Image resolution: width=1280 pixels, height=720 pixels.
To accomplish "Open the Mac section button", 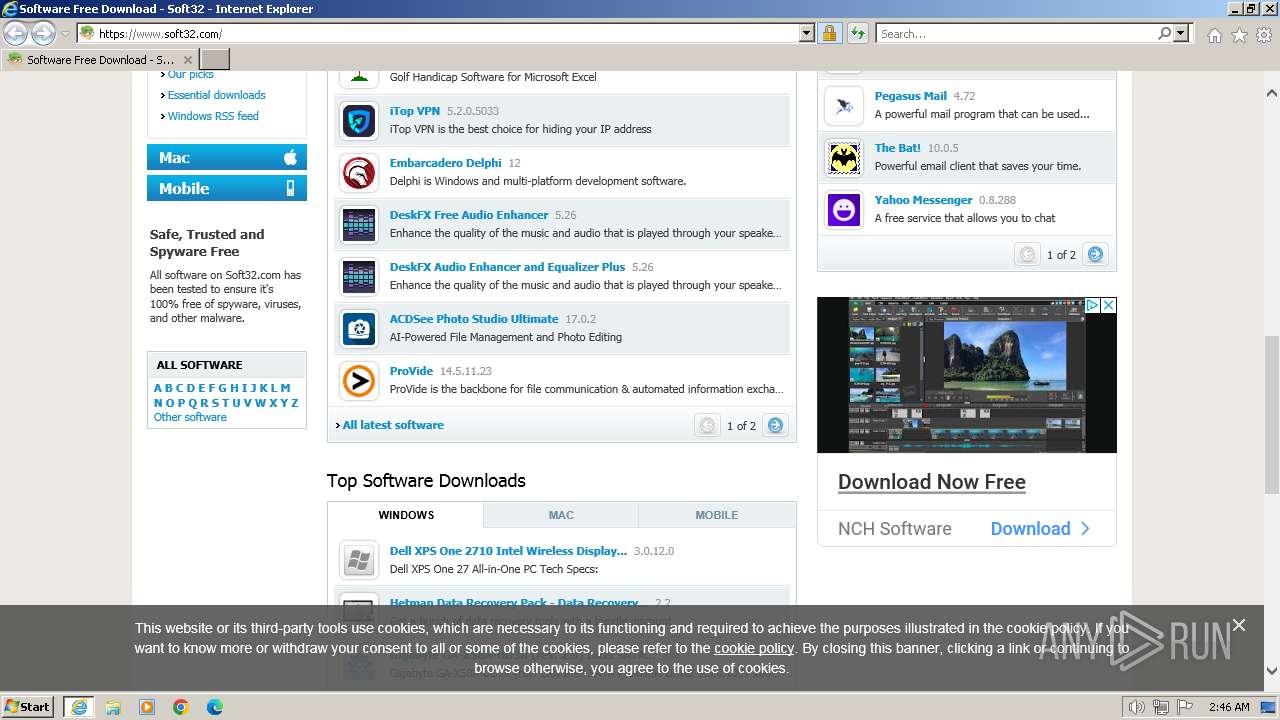I will [x=227, y=158].
